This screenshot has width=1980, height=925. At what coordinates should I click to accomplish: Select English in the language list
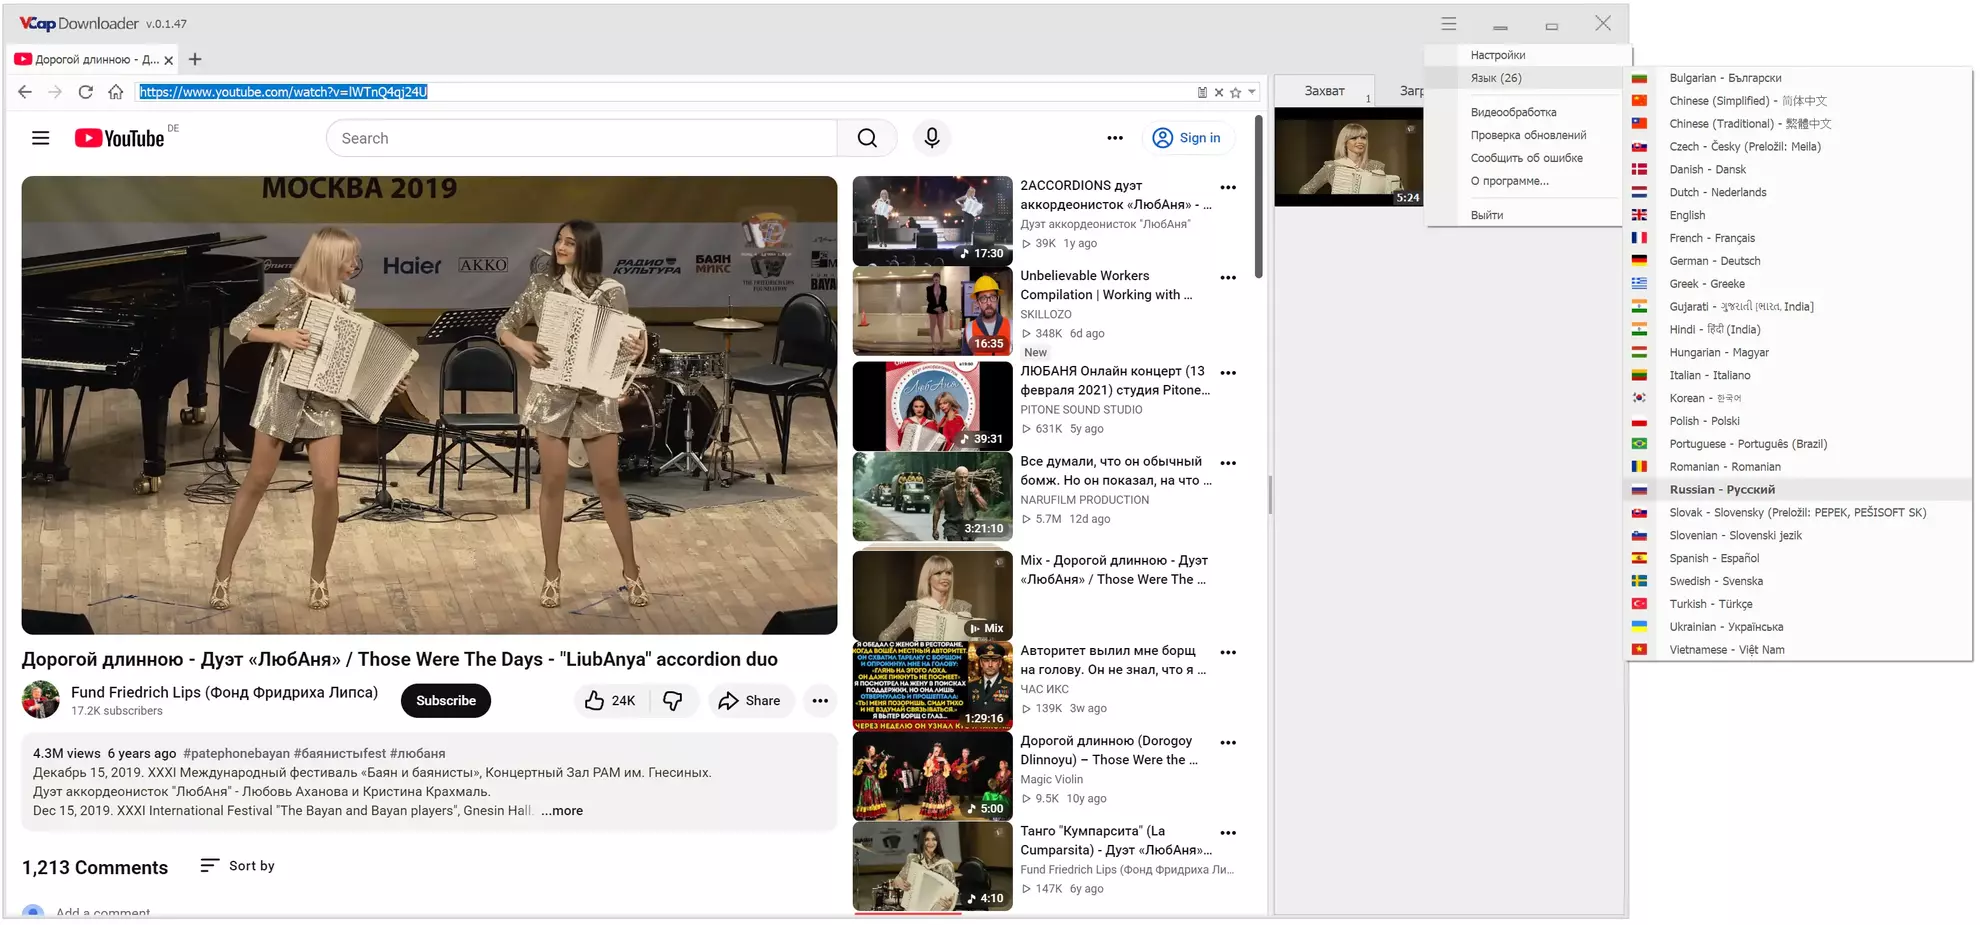pyautogui.click(x=1687, y=215)
